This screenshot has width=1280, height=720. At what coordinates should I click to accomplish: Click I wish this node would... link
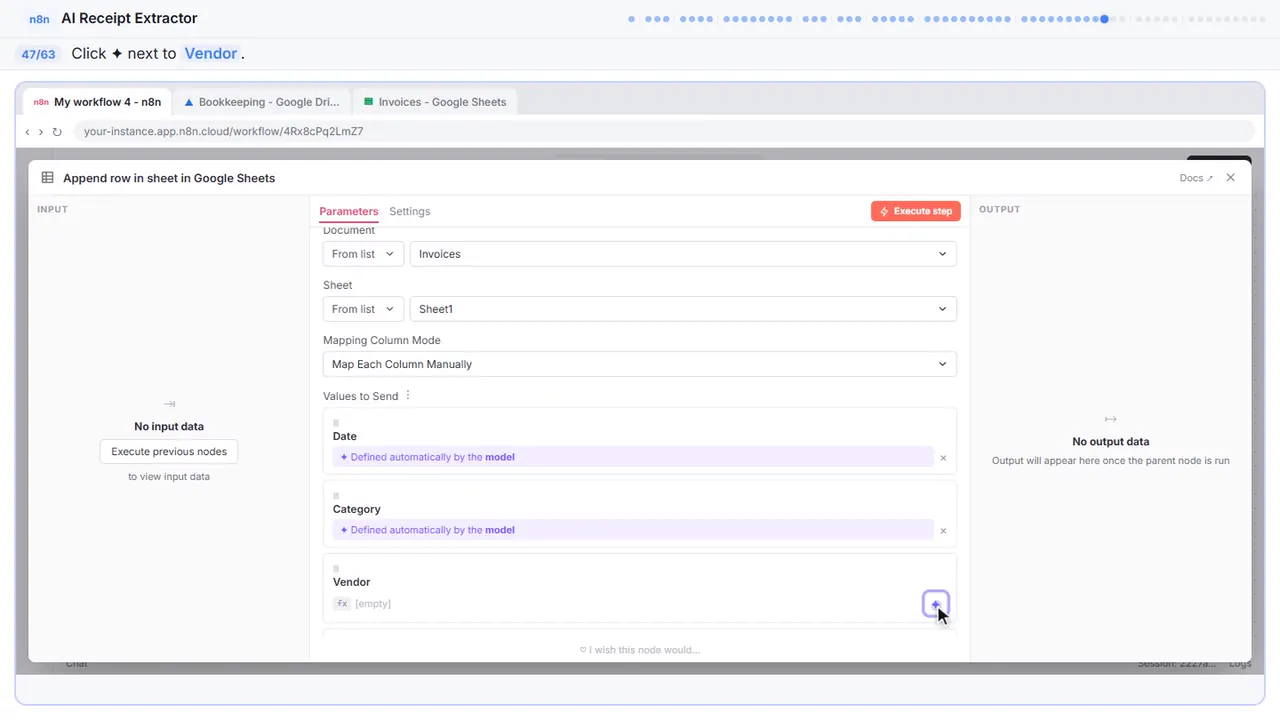tap(640, 650)
